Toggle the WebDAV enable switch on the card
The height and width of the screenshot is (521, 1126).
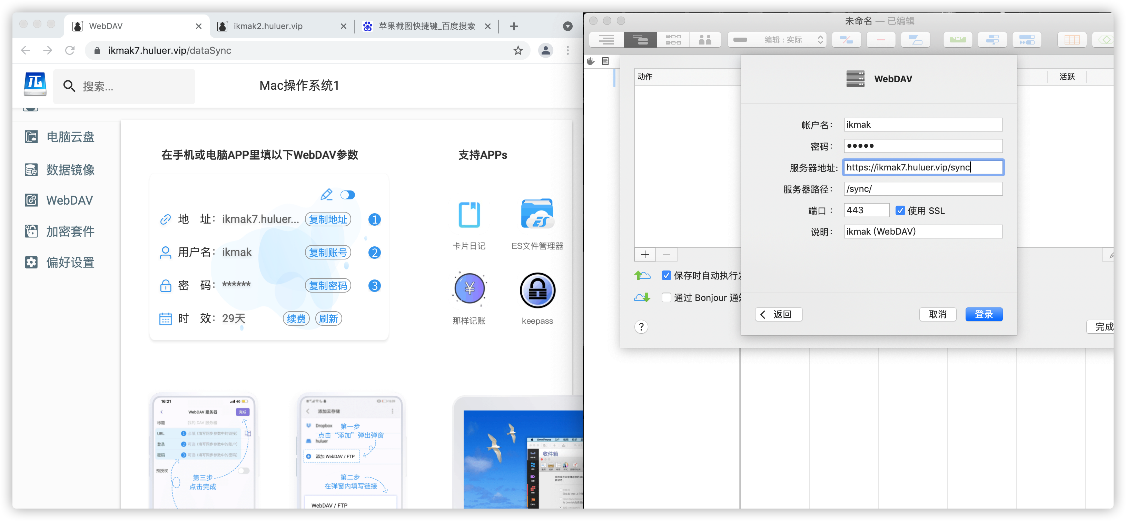[348, 194]
